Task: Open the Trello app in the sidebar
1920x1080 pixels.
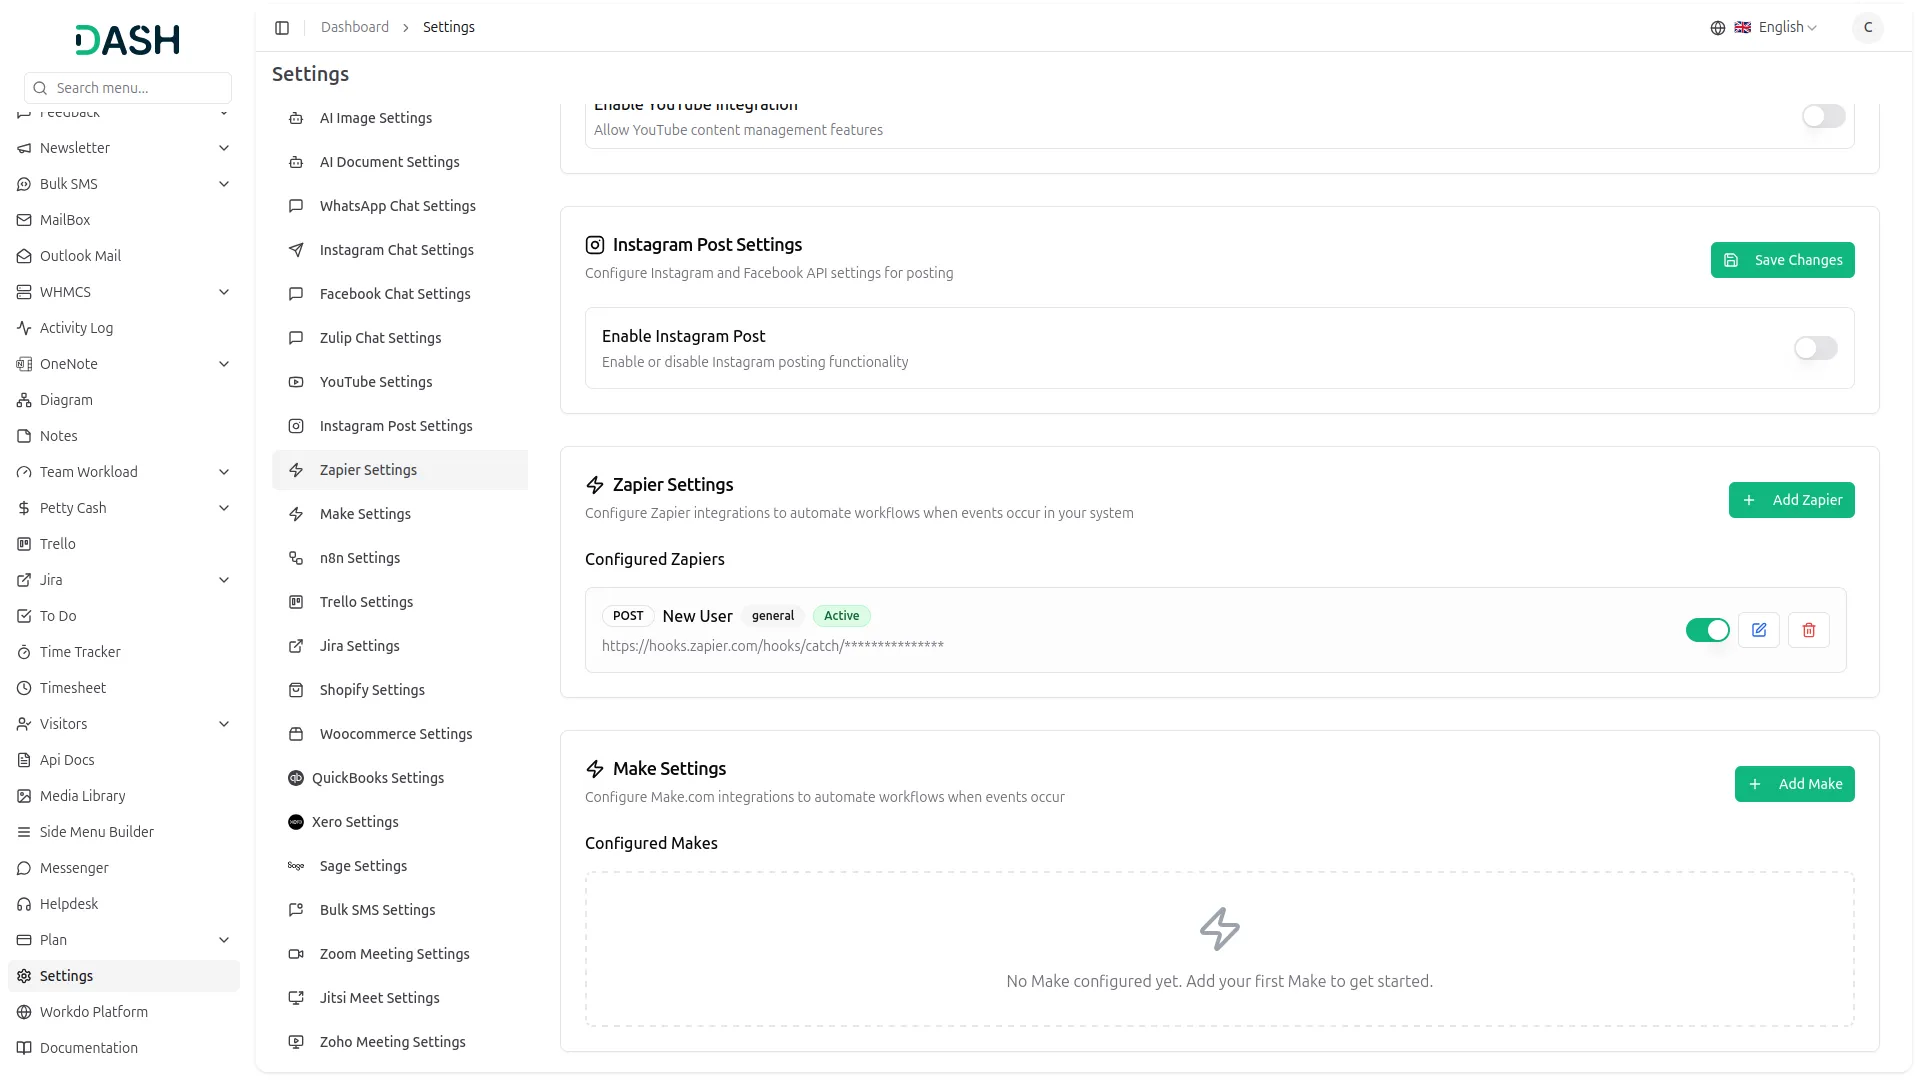Action: 57,543
